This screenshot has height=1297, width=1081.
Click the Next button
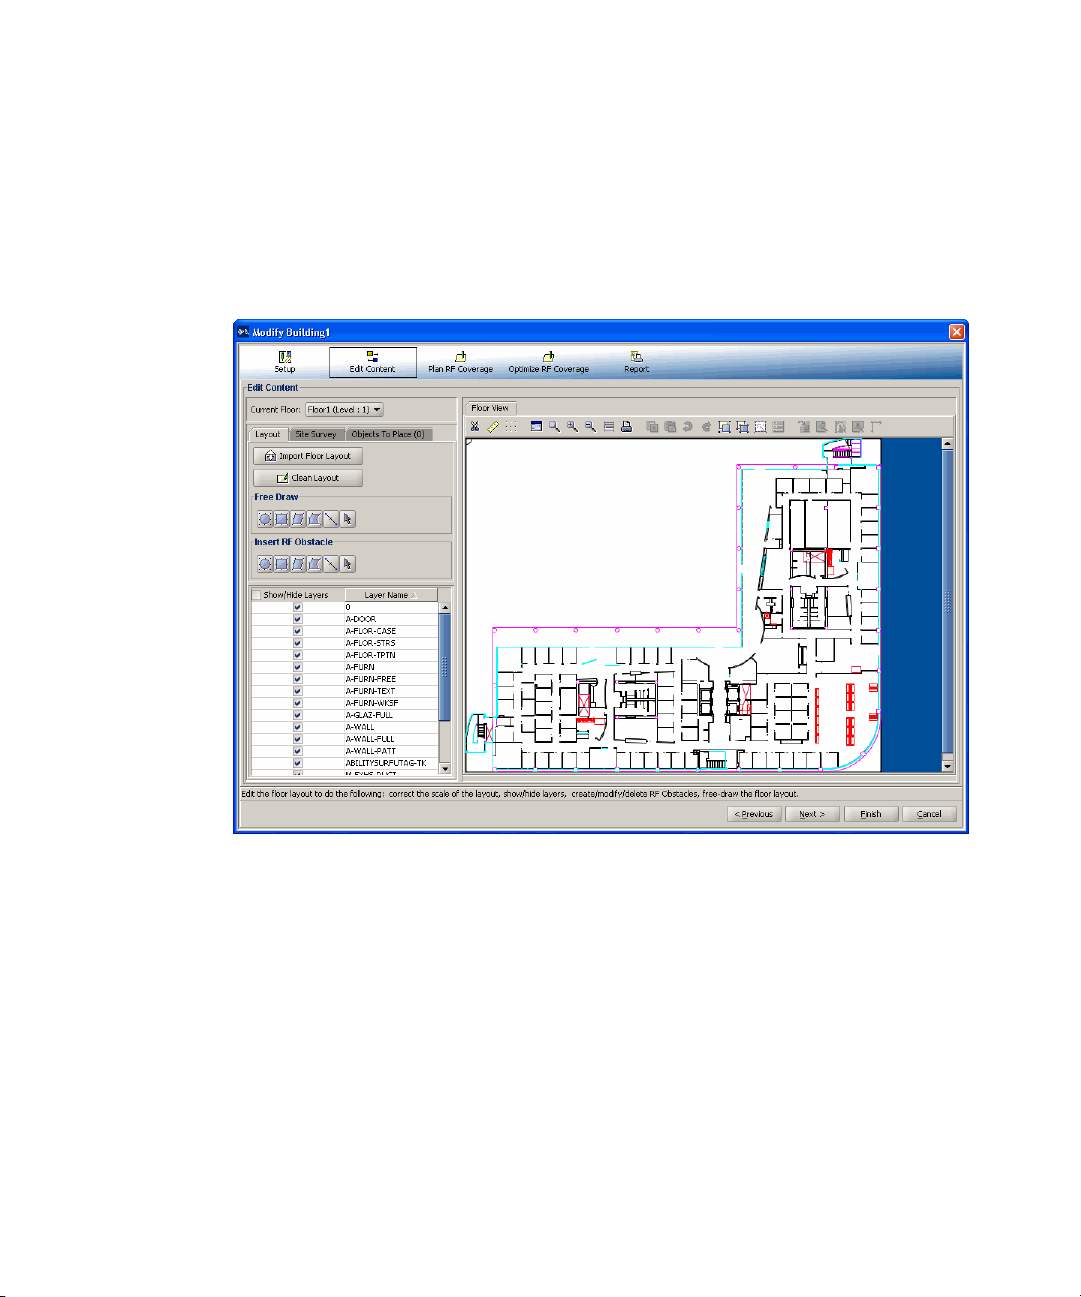(812, 814)
